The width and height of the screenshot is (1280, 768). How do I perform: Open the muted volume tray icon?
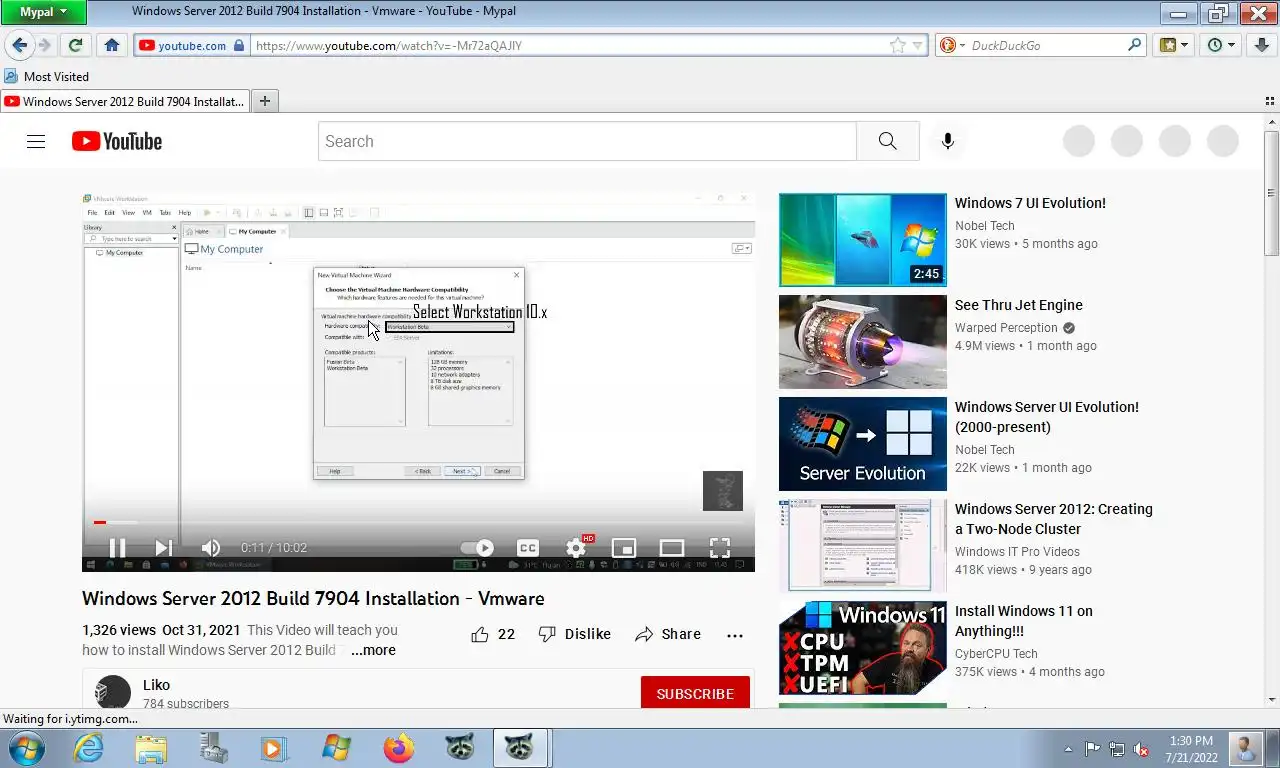point(1141,748)
